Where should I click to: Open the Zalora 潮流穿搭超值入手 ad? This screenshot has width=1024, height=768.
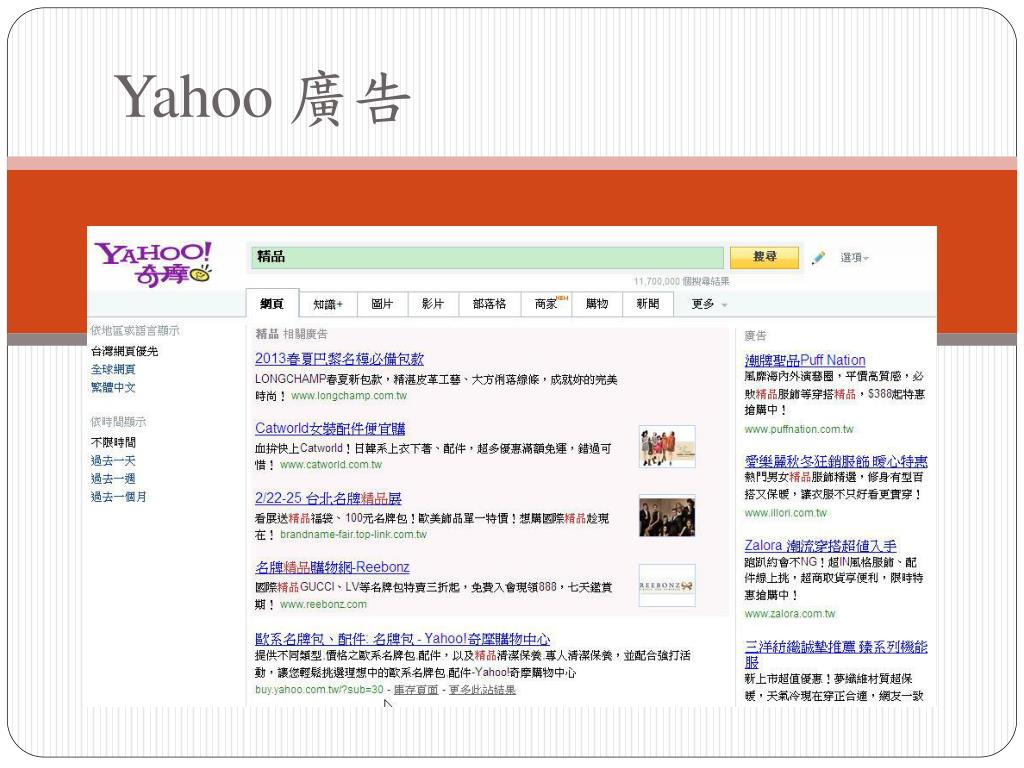[820, 545]
